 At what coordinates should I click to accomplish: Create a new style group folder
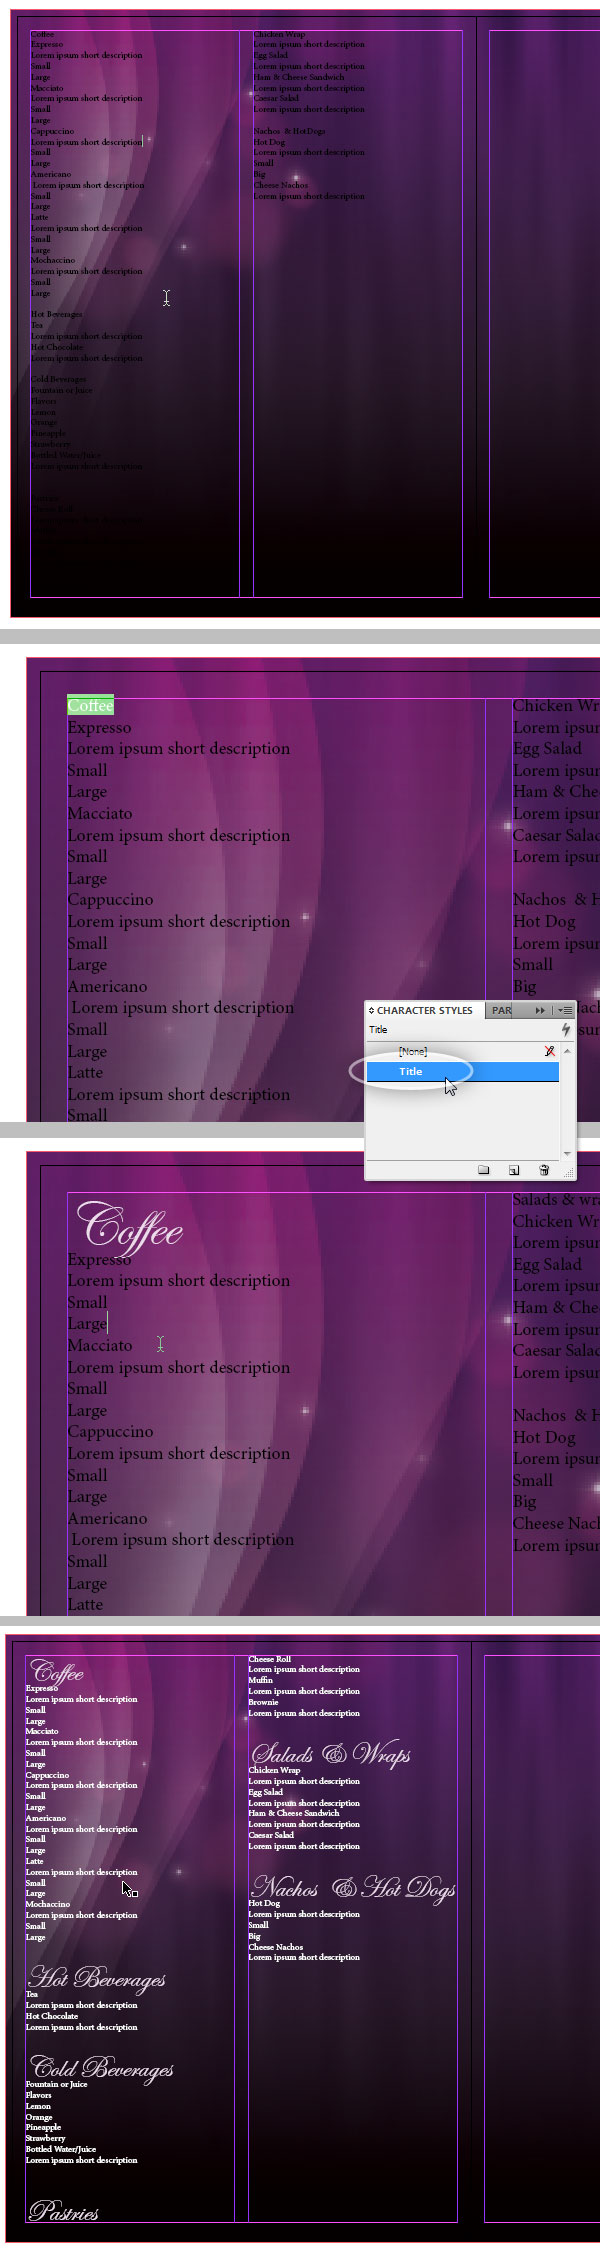coord(484,1169)
